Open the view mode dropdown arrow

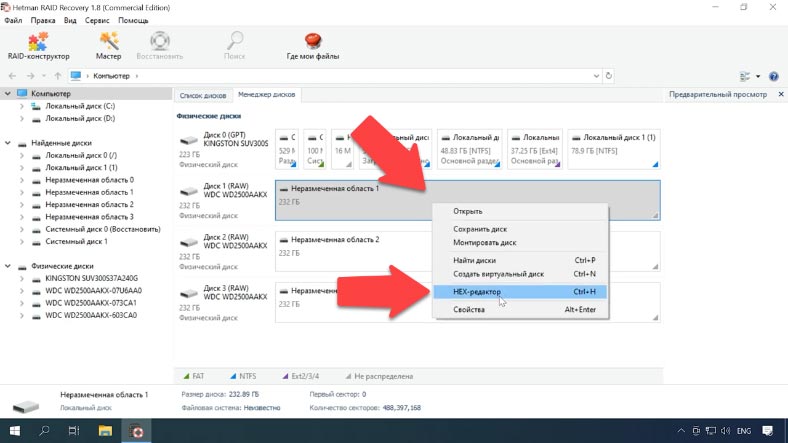(758, 76)
